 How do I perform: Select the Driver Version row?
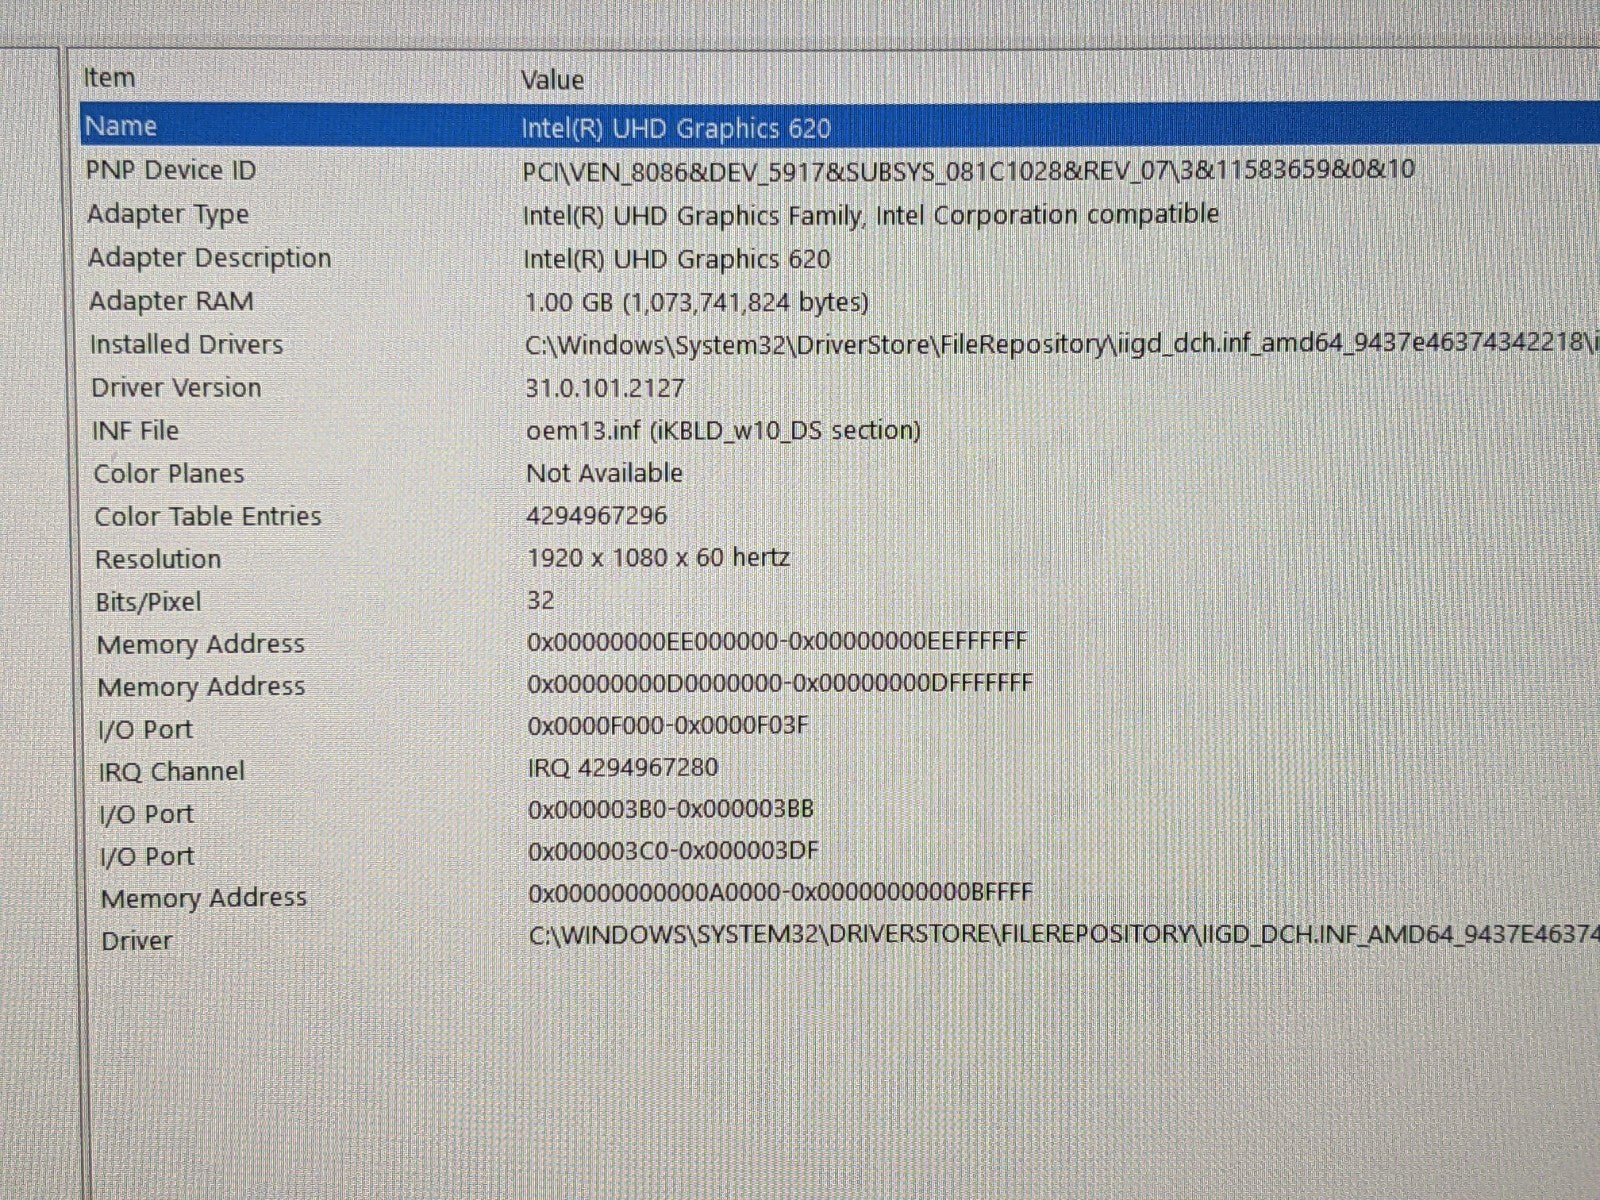(176, 388)
